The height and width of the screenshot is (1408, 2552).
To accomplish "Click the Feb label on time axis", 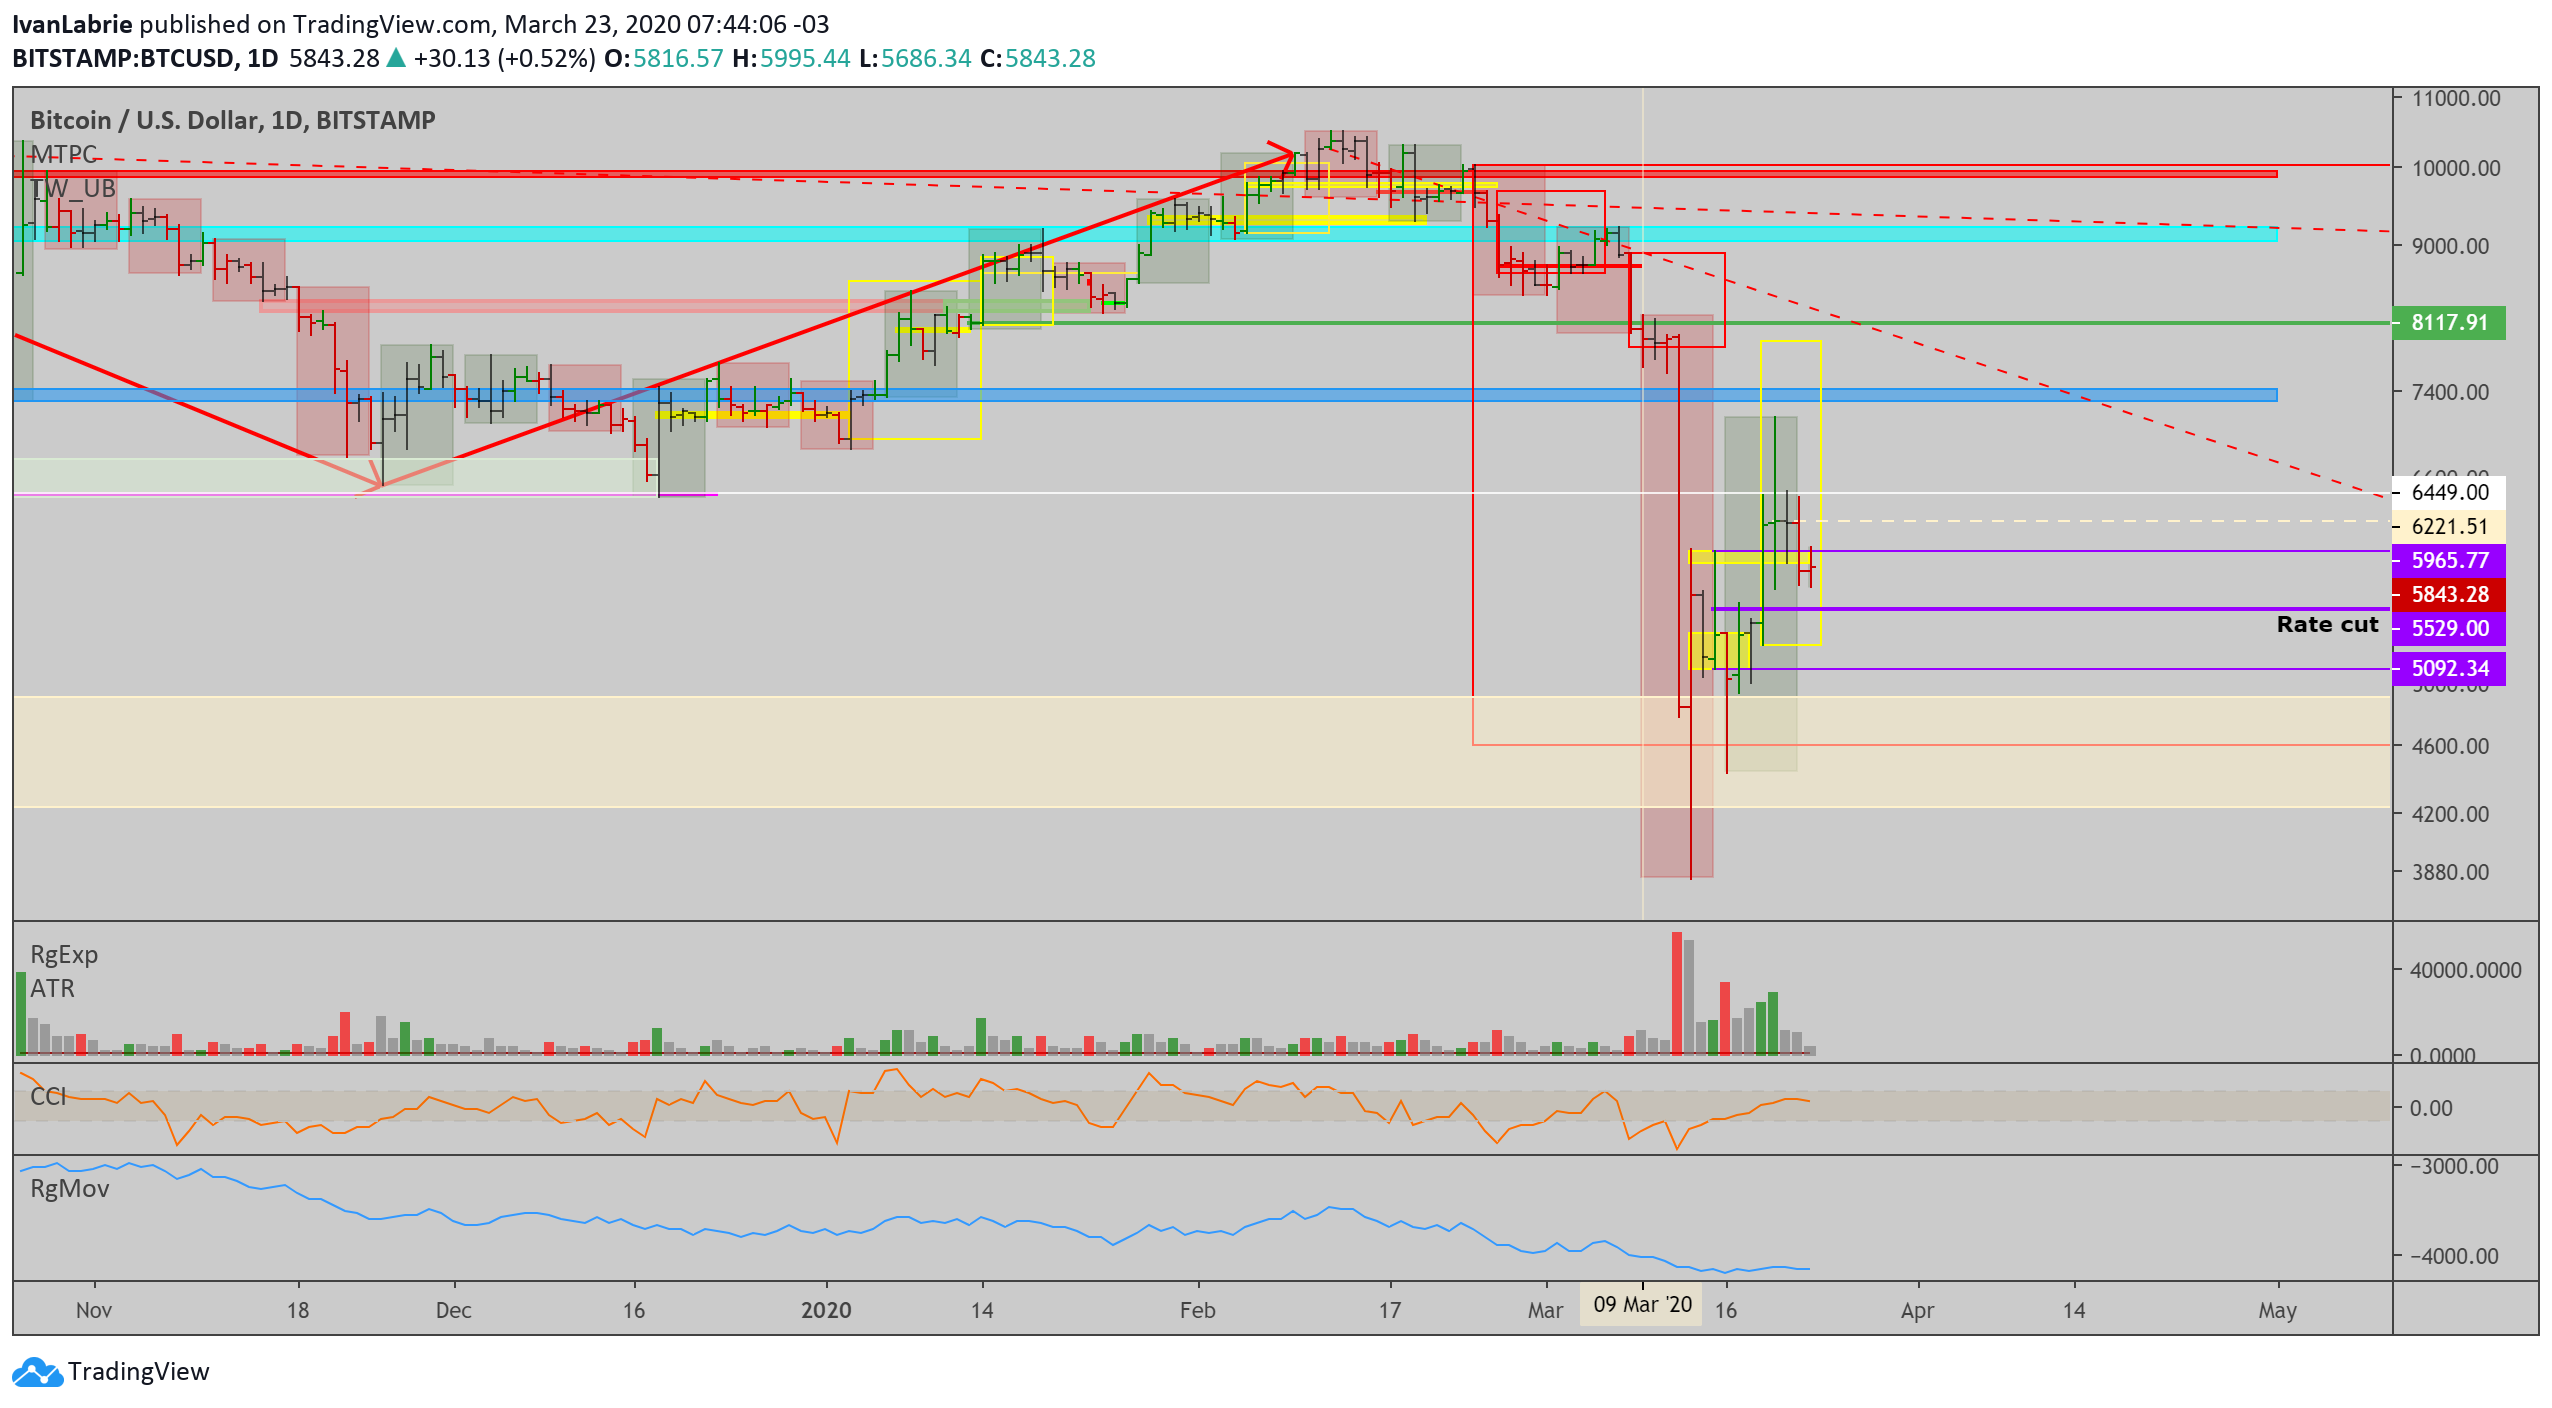I will click(1197, 1310).
